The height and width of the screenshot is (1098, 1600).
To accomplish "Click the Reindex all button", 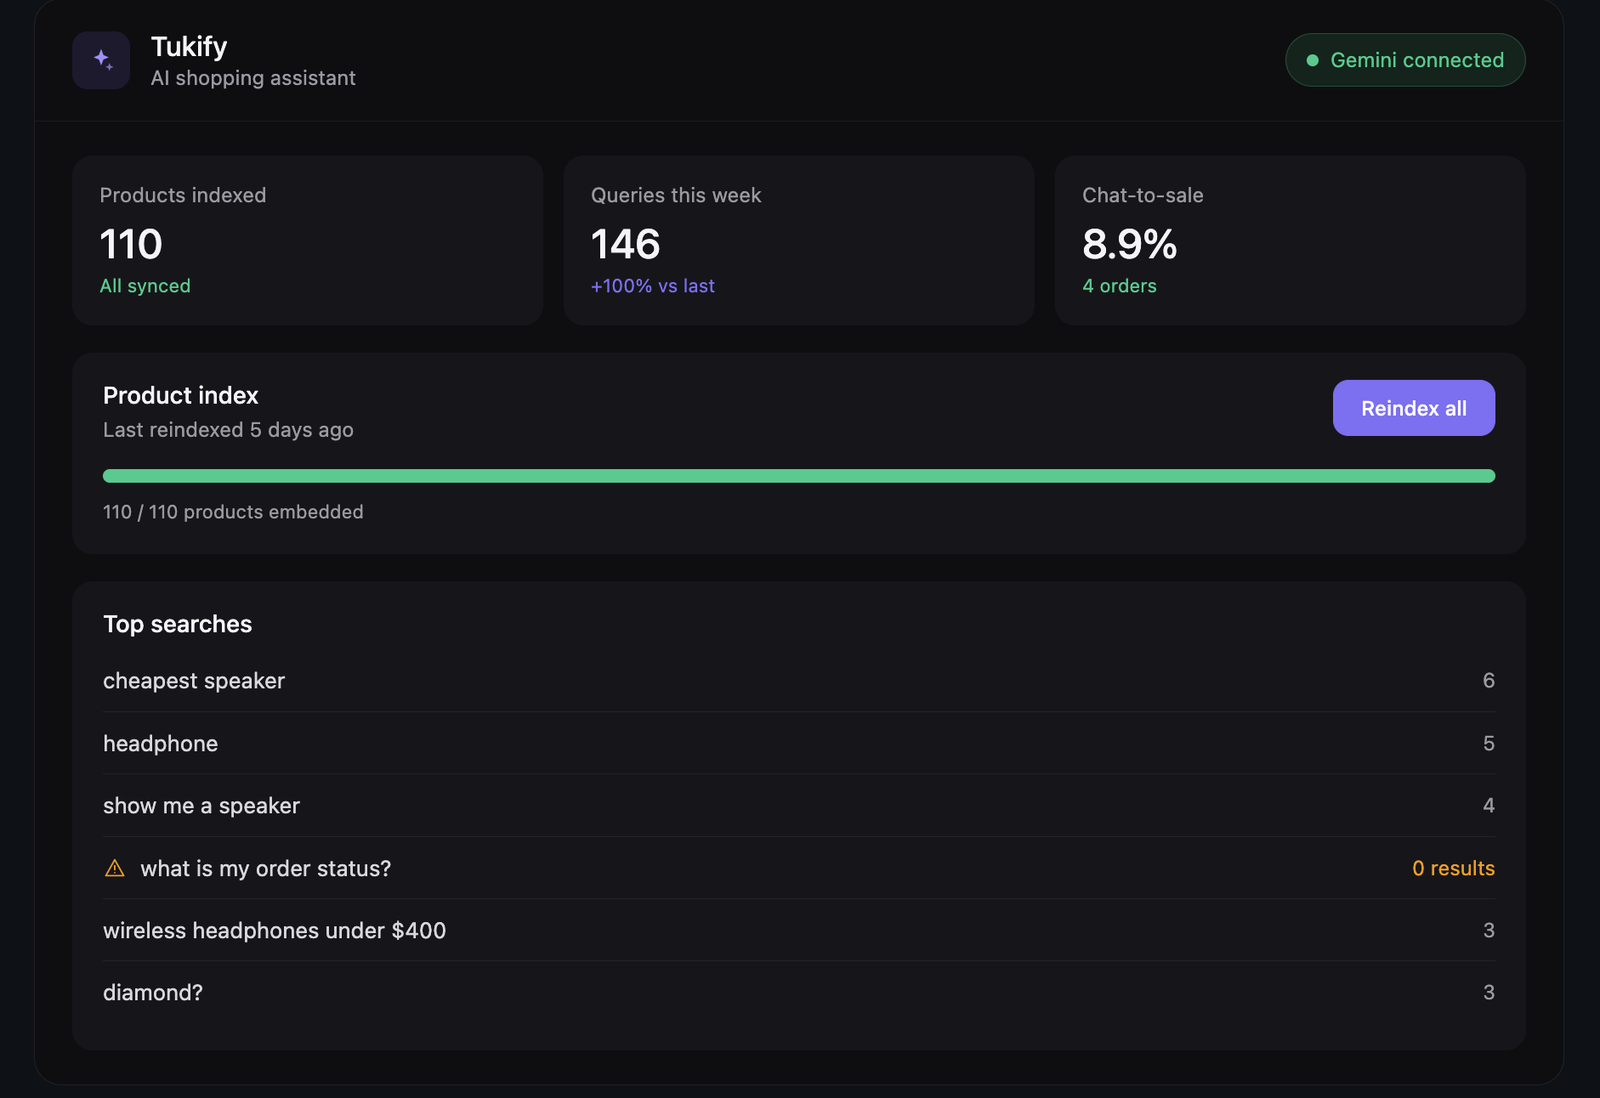I will pyautogui.click(x=1413, y=408).
